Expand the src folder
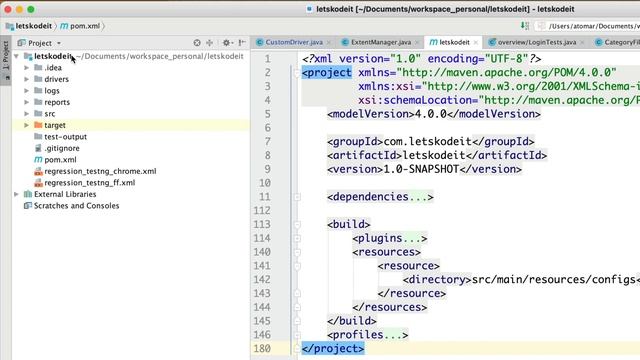 (27, 113)
